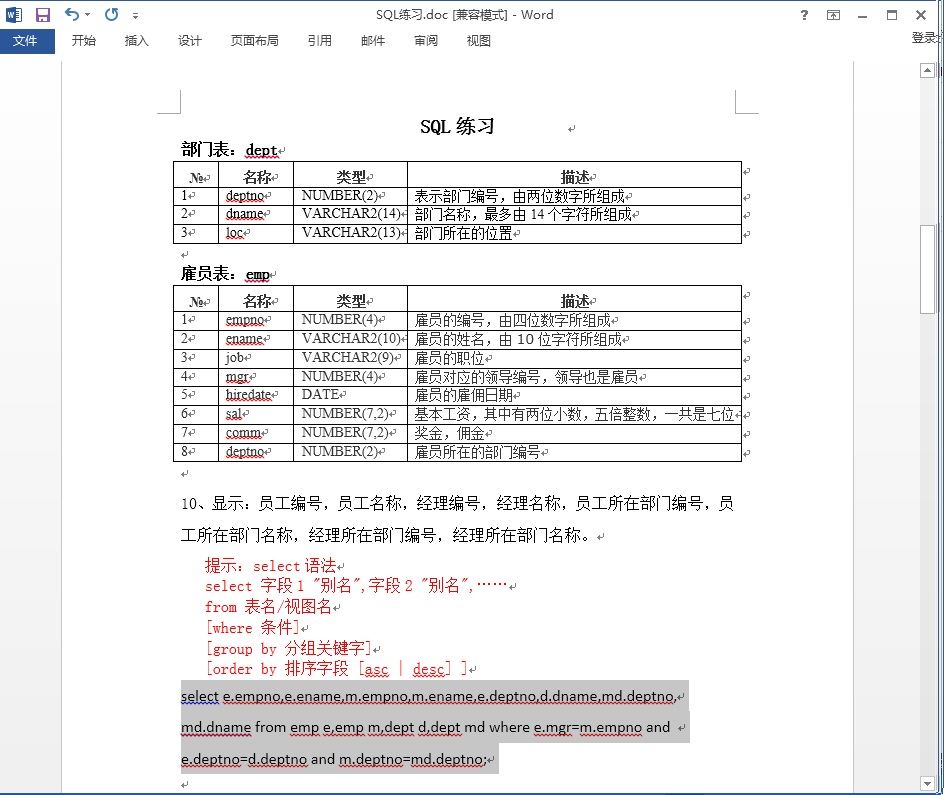The image size is (944, 795).
Task: Click the 'VARCHAR2(10)' cell
Action: pos(350,339)
